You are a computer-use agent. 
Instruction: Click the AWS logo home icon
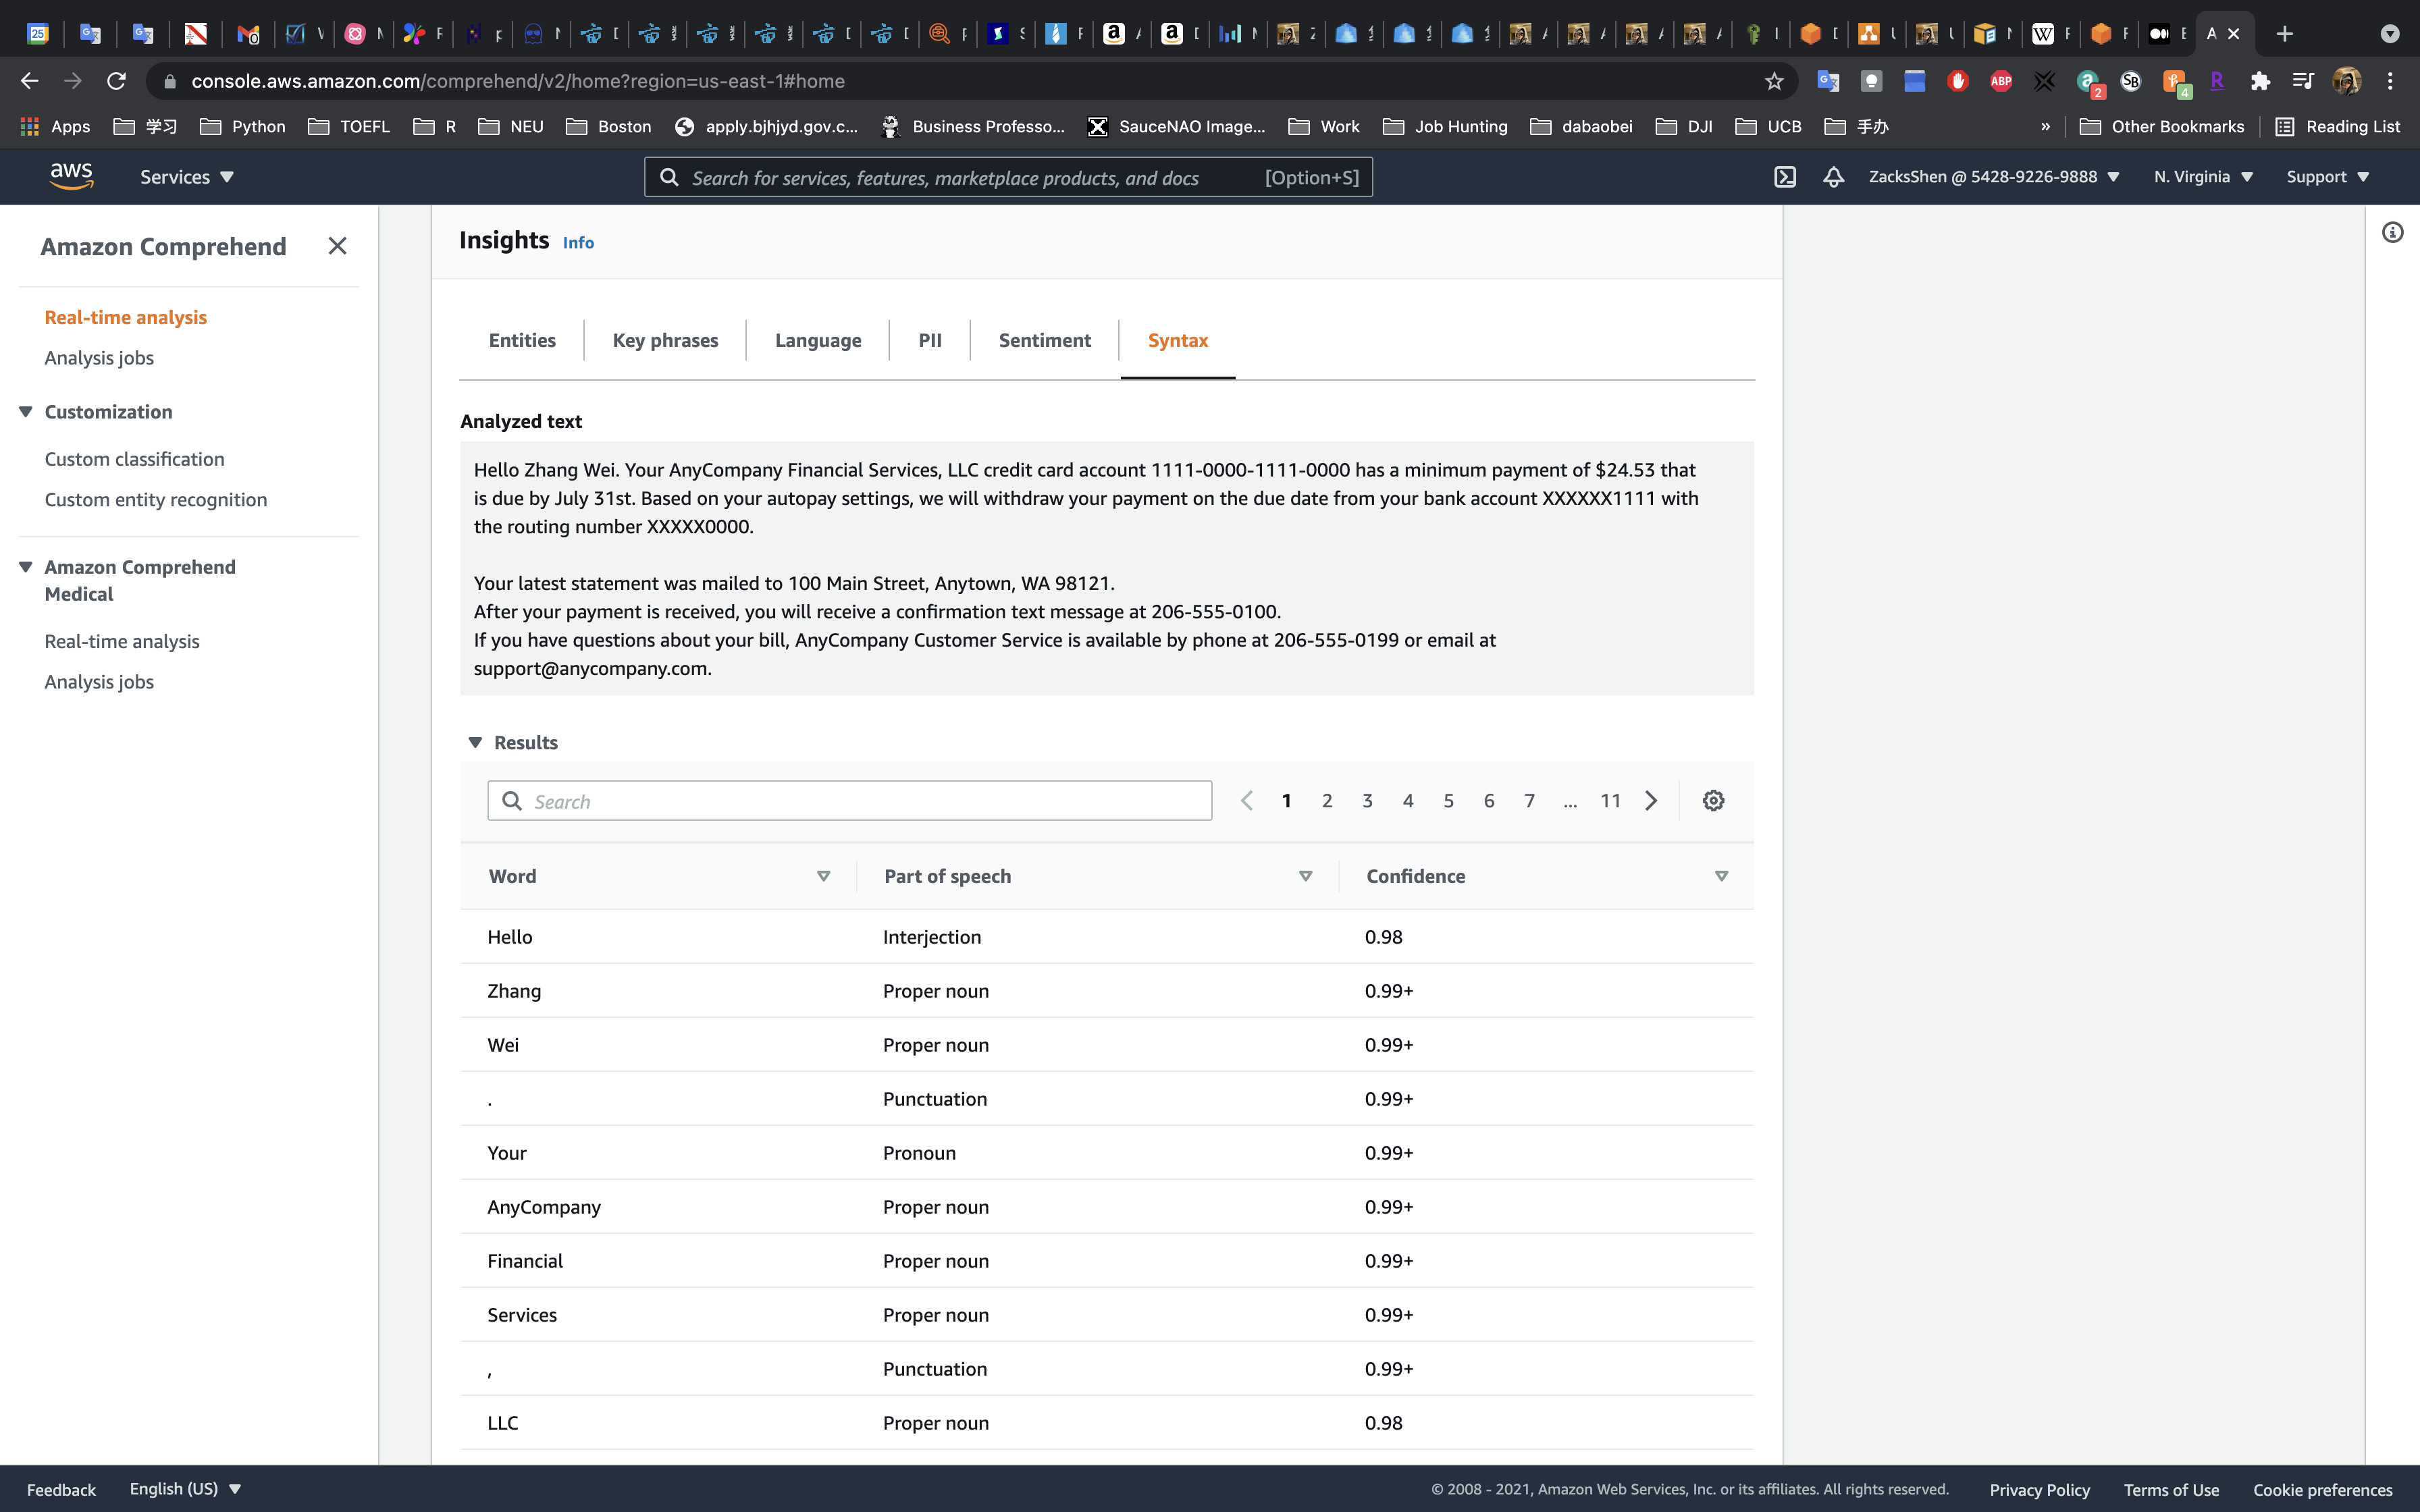click(x=72, y=177)
